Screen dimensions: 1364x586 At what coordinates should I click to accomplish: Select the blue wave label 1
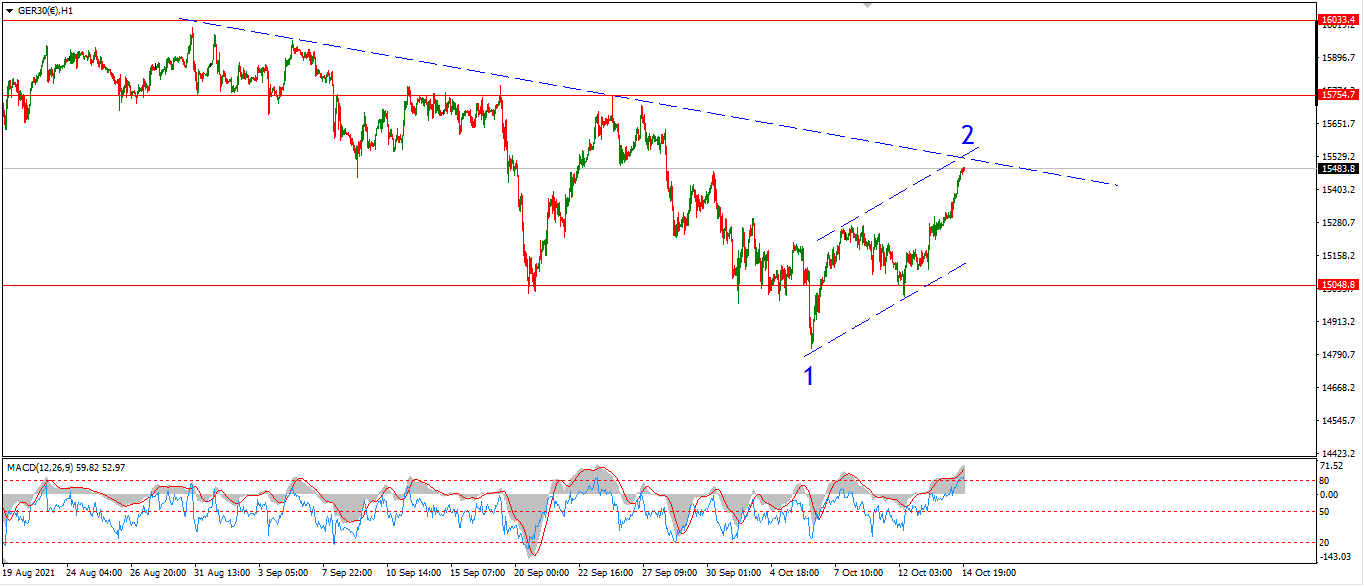click(809, 375)
